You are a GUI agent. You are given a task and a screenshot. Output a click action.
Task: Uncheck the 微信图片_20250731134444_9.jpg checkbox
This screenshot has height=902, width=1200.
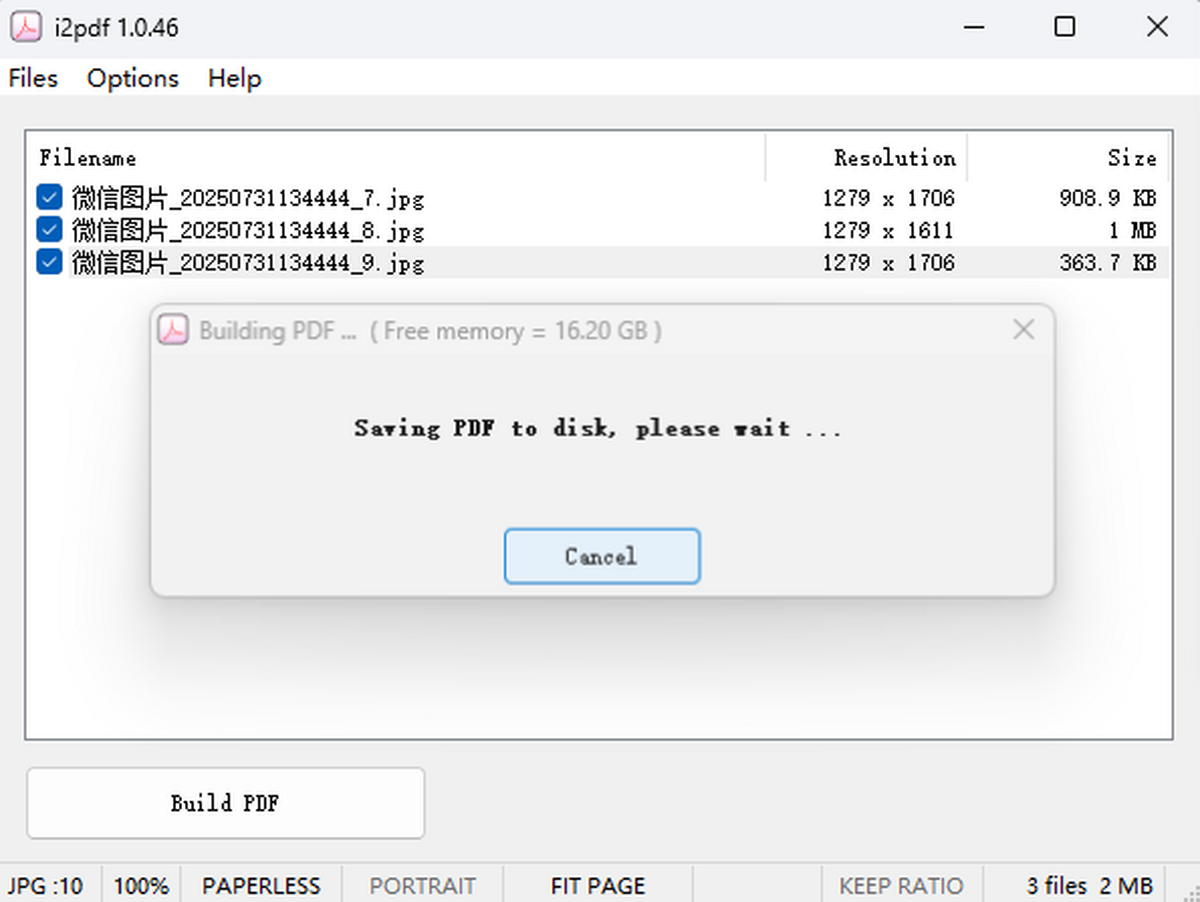pyautogui.click(x=49, y=261)
